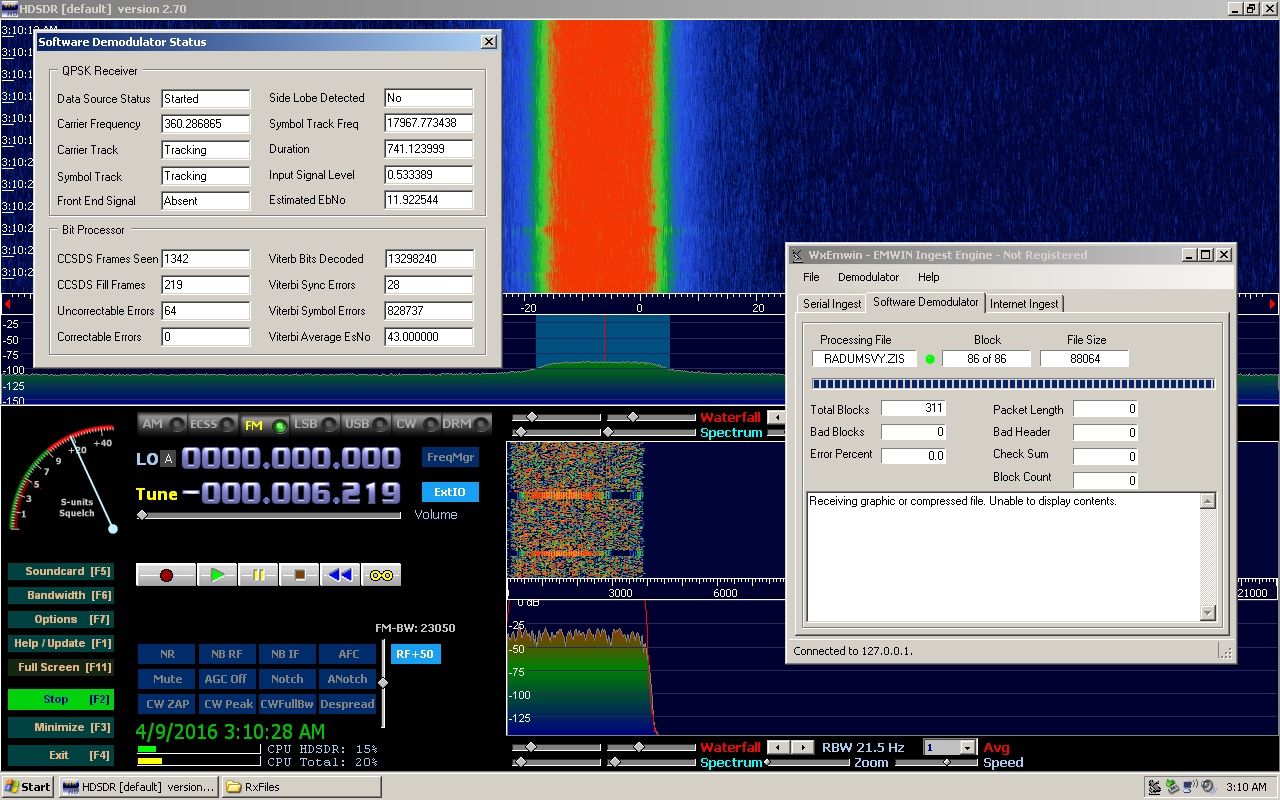Toggle the AGC Off button
Viewport: 1280px width, 800px height.
click(x=227, y=679)
